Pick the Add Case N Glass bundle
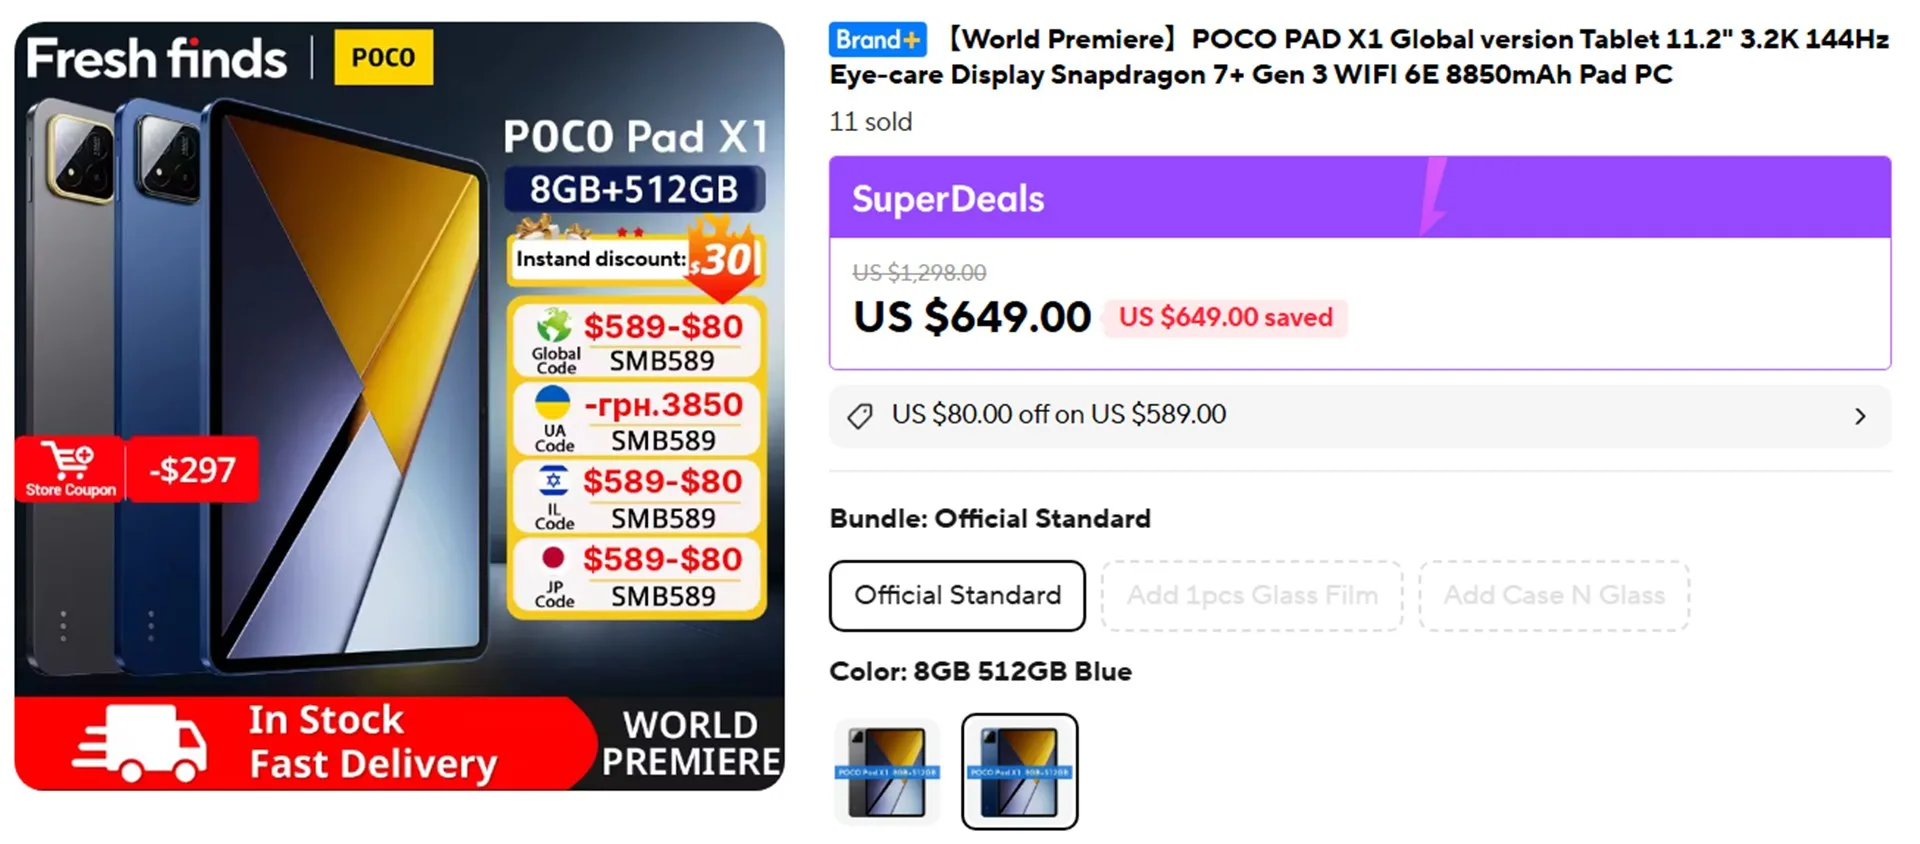The width and height of the screenshot is (1920, 844). pos(1554,596)
